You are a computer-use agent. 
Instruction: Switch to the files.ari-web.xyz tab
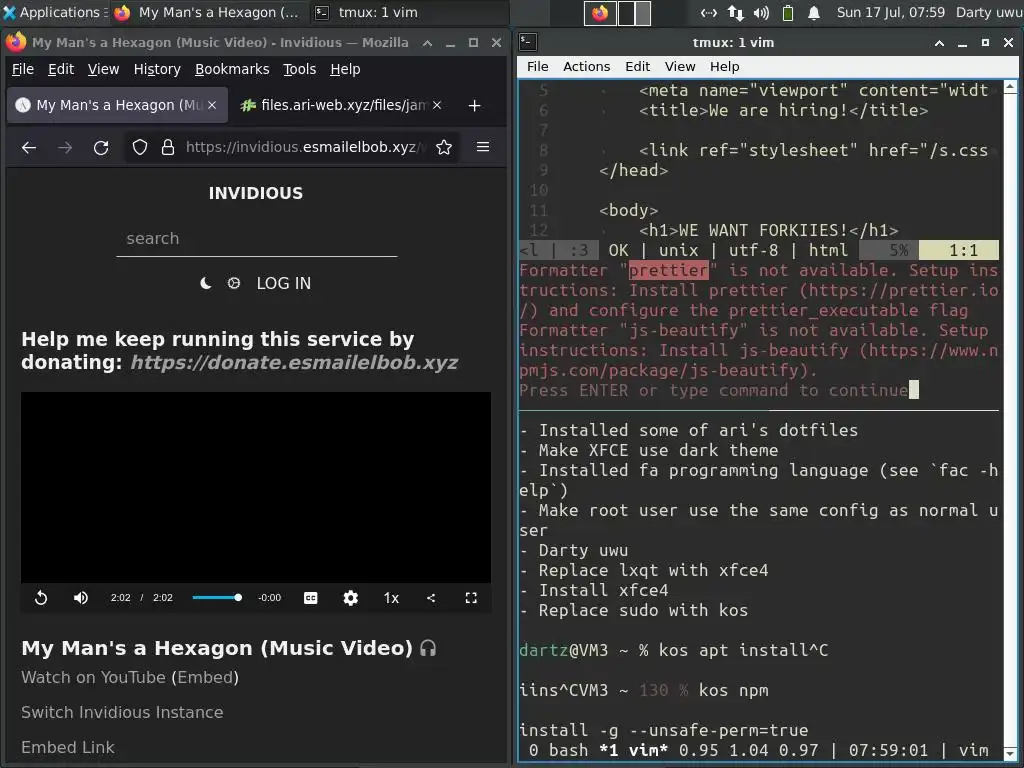coord(342,105)
